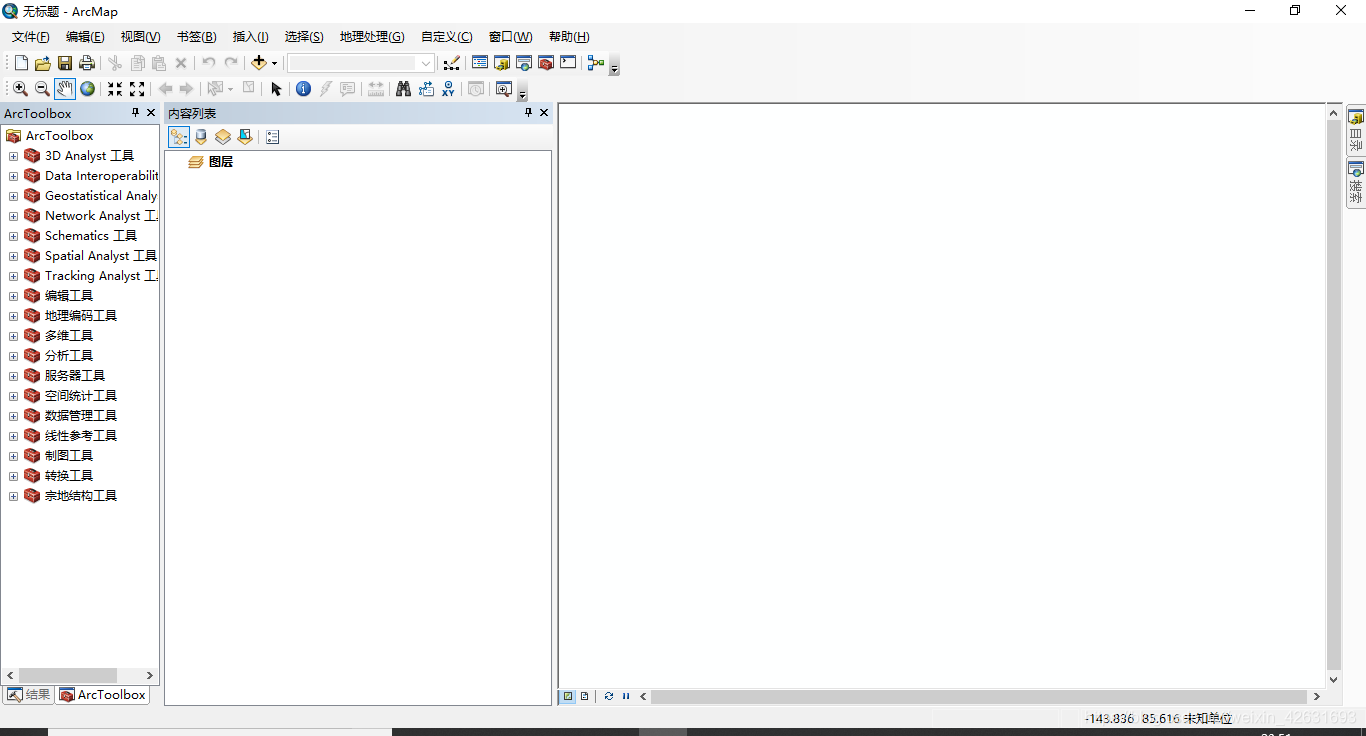
Task: Launch the ModelBuilder window icon
Action: click(596, 63)
